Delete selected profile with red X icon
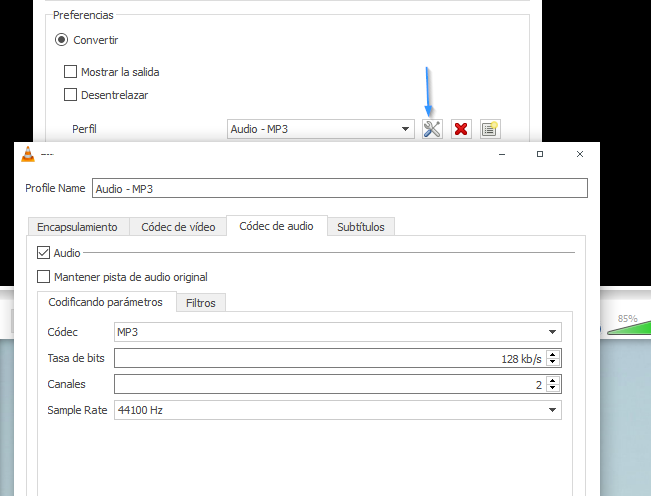Image resolution: width=651 pixels, height=496 pixels. pos(461,129)
